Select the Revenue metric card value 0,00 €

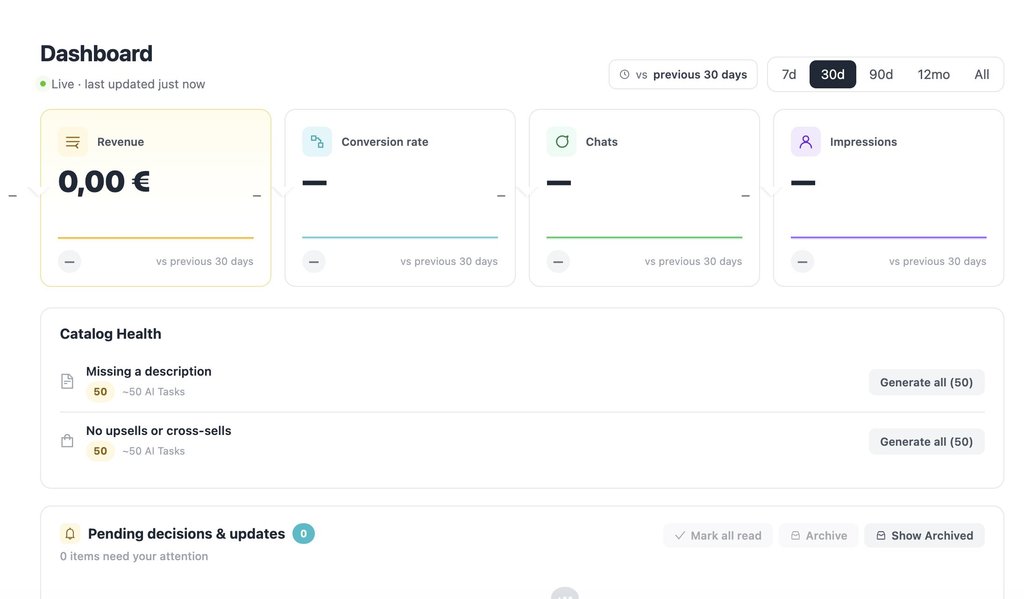104,182
